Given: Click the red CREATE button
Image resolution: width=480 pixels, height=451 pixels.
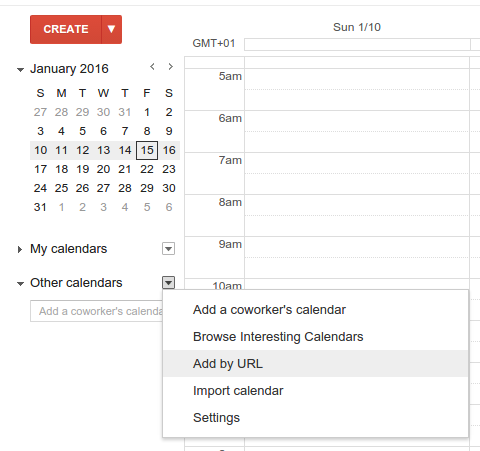Looking at the screenshot, I should [x=66, y=29].
